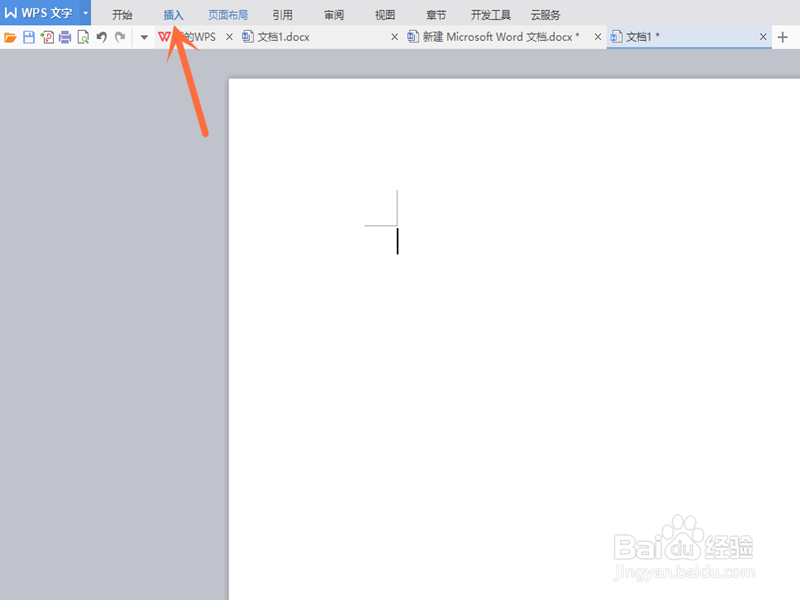Image resolution: width=800 pixels, height=600 pixels.
Task: Expand the dropdown arrow beside WPS 文字
Action: [x=86, y=13]
